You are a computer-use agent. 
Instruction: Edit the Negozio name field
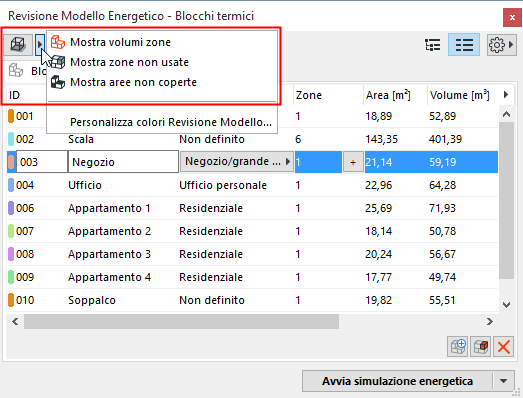(123, 162)
